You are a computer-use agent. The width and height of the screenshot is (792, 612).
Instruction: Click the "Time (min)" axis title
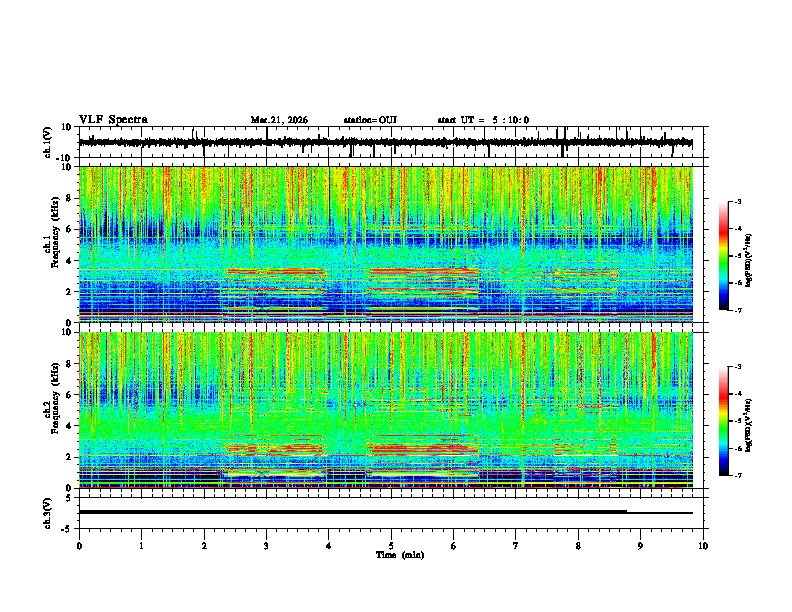tap(400, 555)
